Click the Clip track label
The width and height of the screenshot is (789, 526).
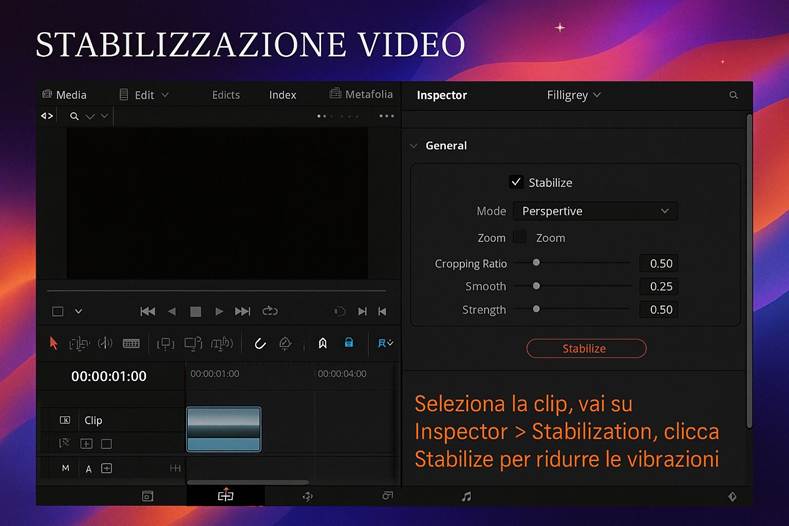pyautogui.click(x=93, y=420)
